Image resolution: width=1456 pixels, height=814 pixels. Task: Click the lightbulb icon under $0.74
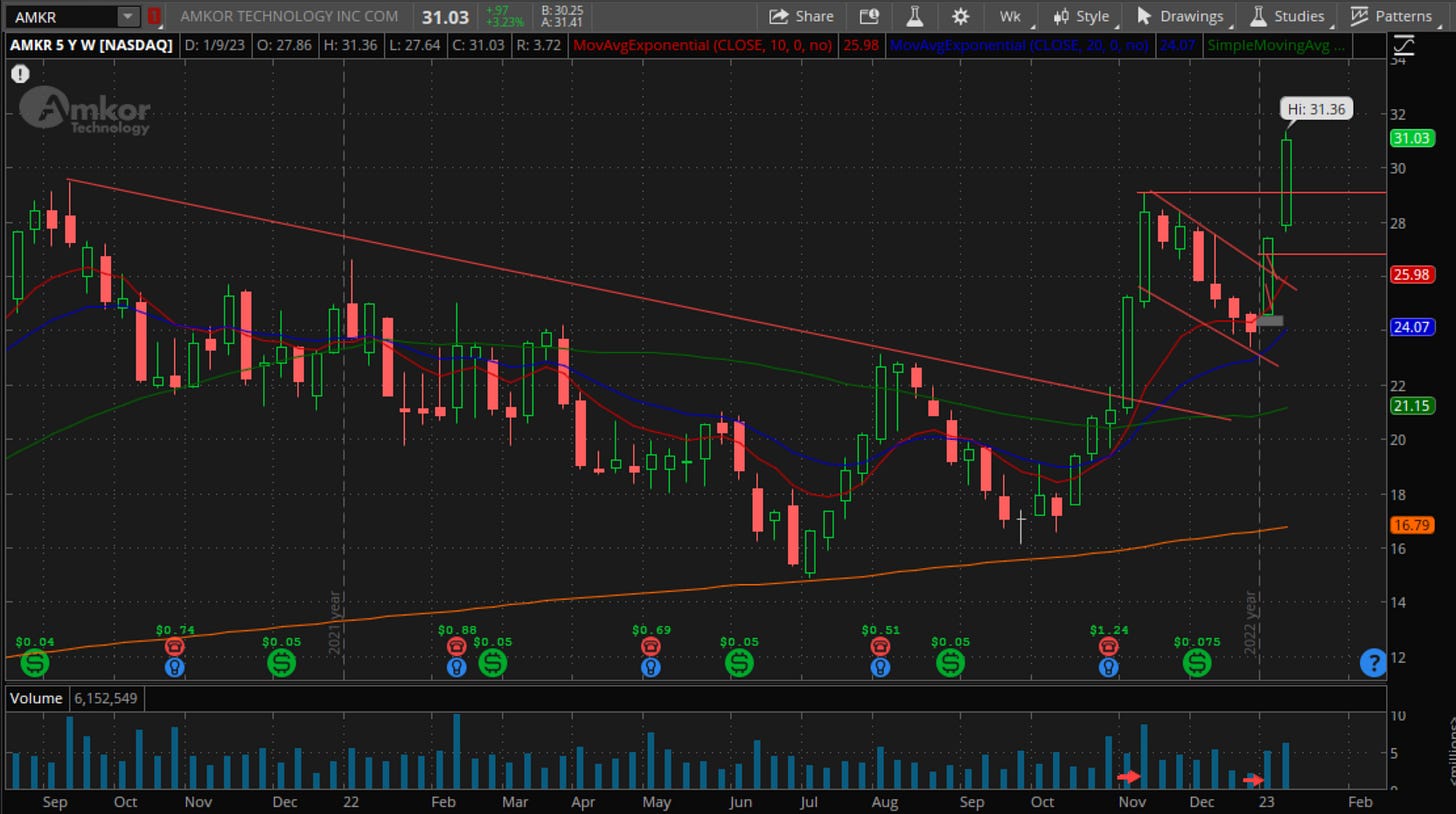click(x=174, y=667)
